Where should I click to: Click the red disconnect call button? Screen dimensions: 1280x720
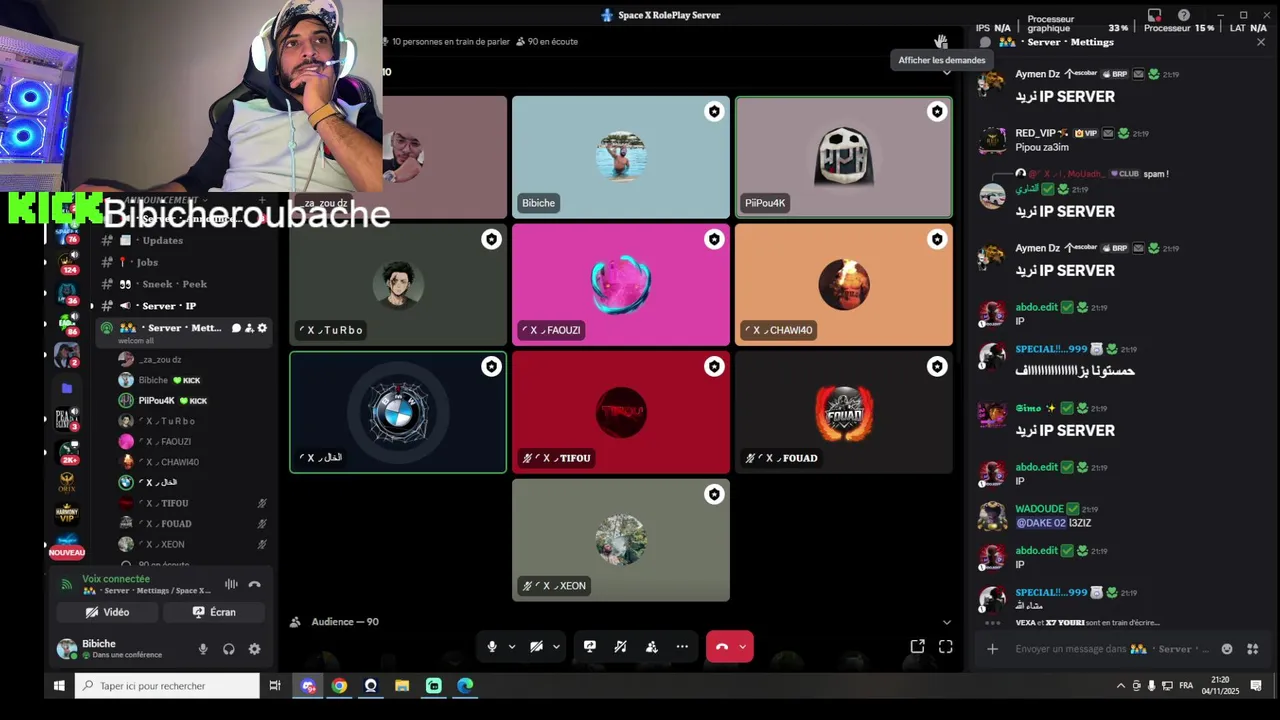721,647
